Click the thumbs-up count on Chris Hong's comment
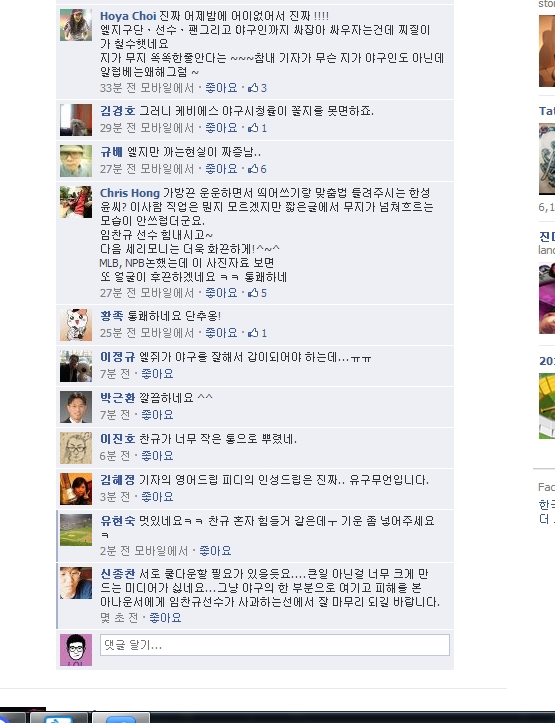 click(264, 293)
